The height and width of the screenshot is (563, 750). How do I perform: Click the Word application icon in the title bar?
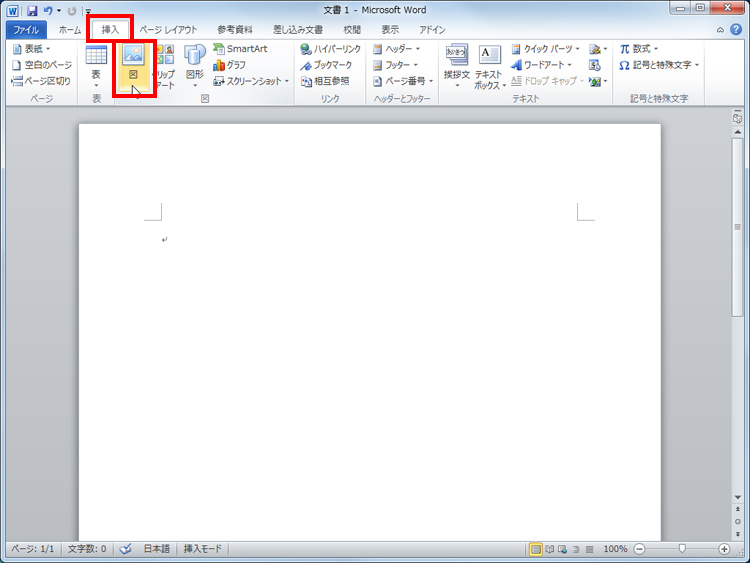click(x=12, y=11)
